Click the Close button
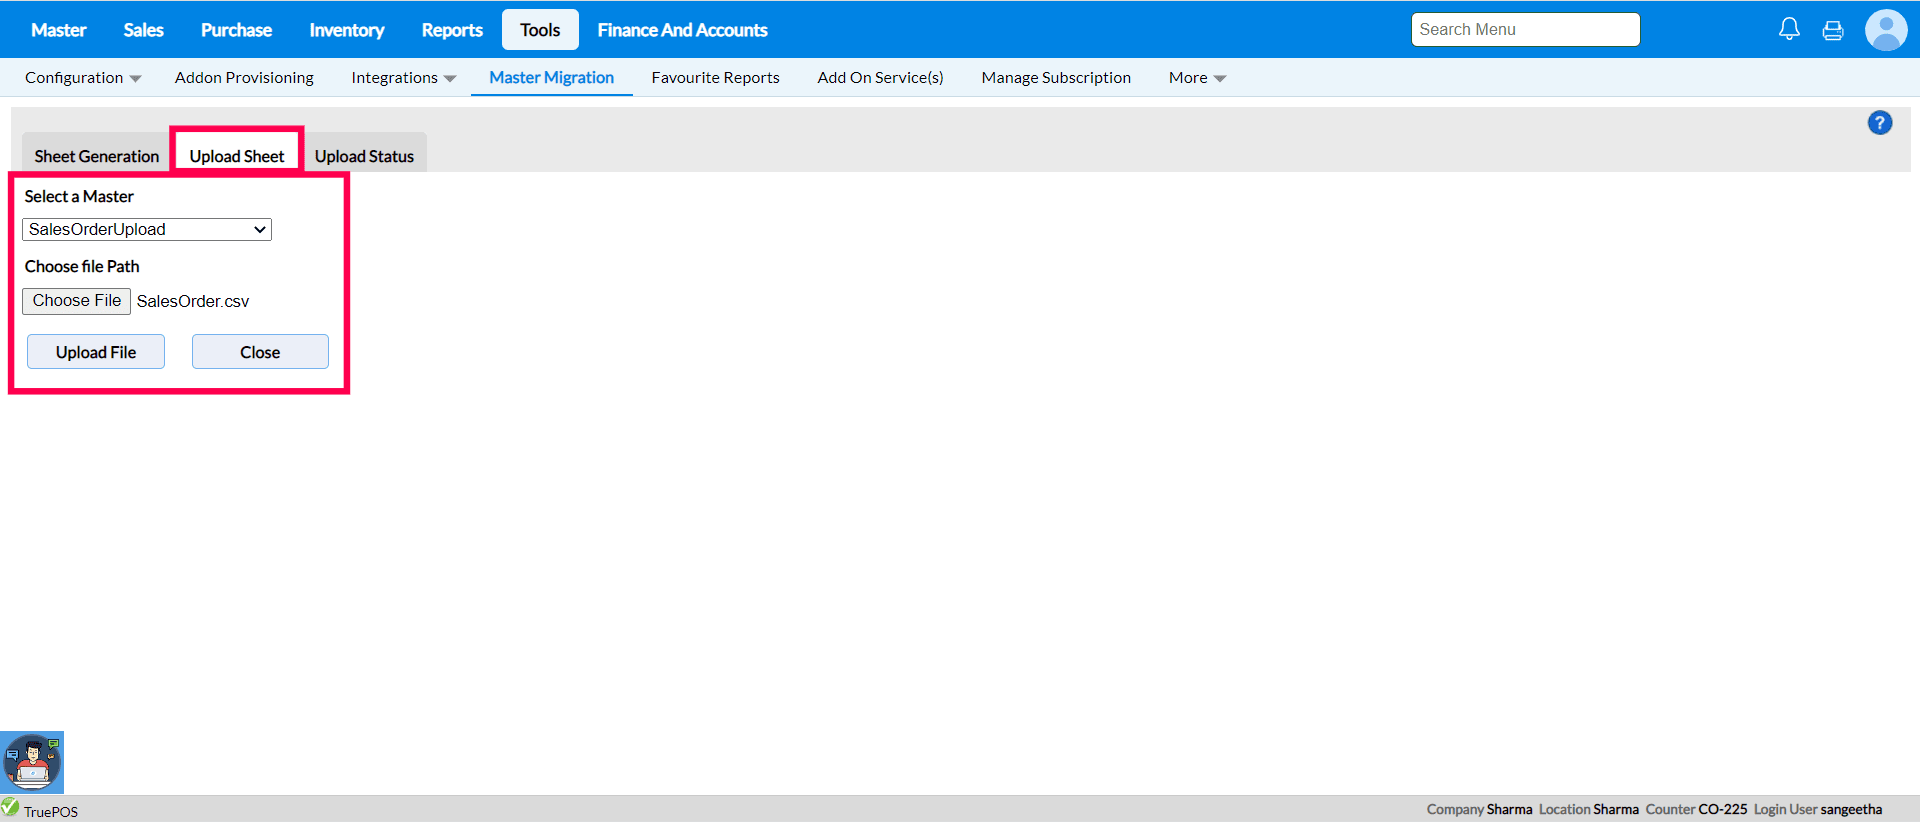This screenshot has width=1920, height=825. [260, 352]
